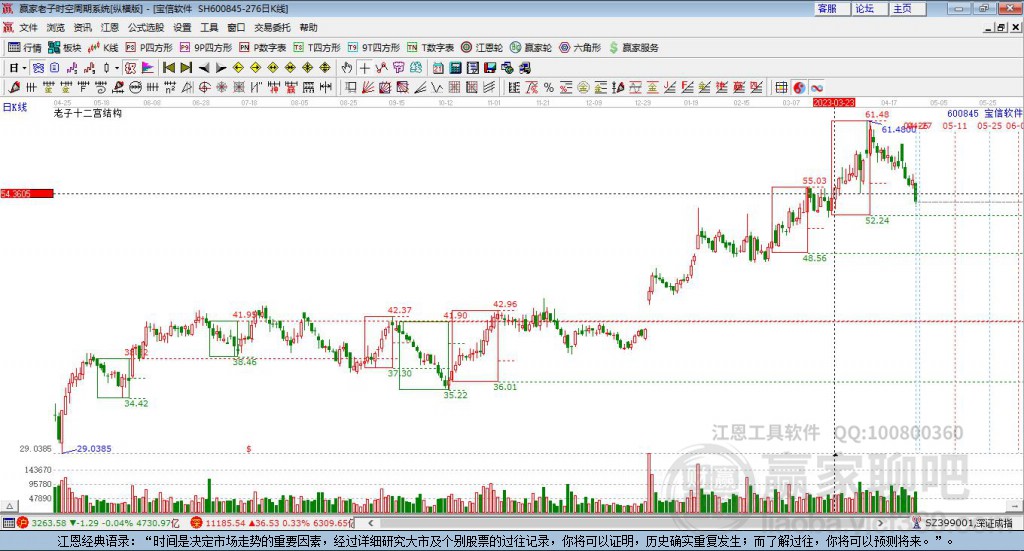Click the black right-arrow scroll icon

[221, 68]
